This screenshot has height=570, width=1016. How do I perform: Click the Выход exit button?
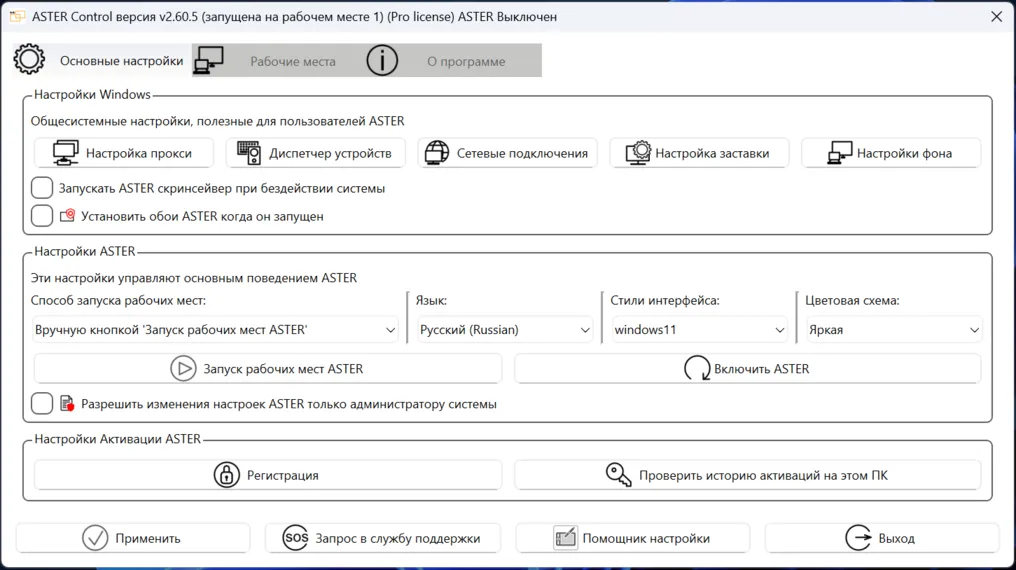click(x=881, y=538)
